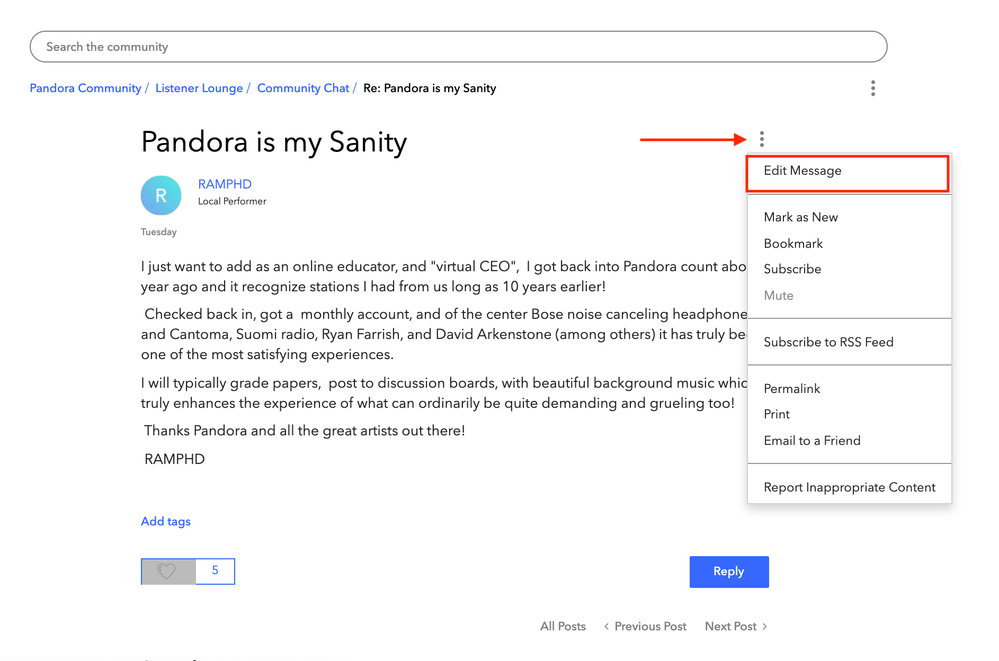The image size is (999, 661).
Task: Select Print from the dropdown menu
Action: click(x=777, y=414)
